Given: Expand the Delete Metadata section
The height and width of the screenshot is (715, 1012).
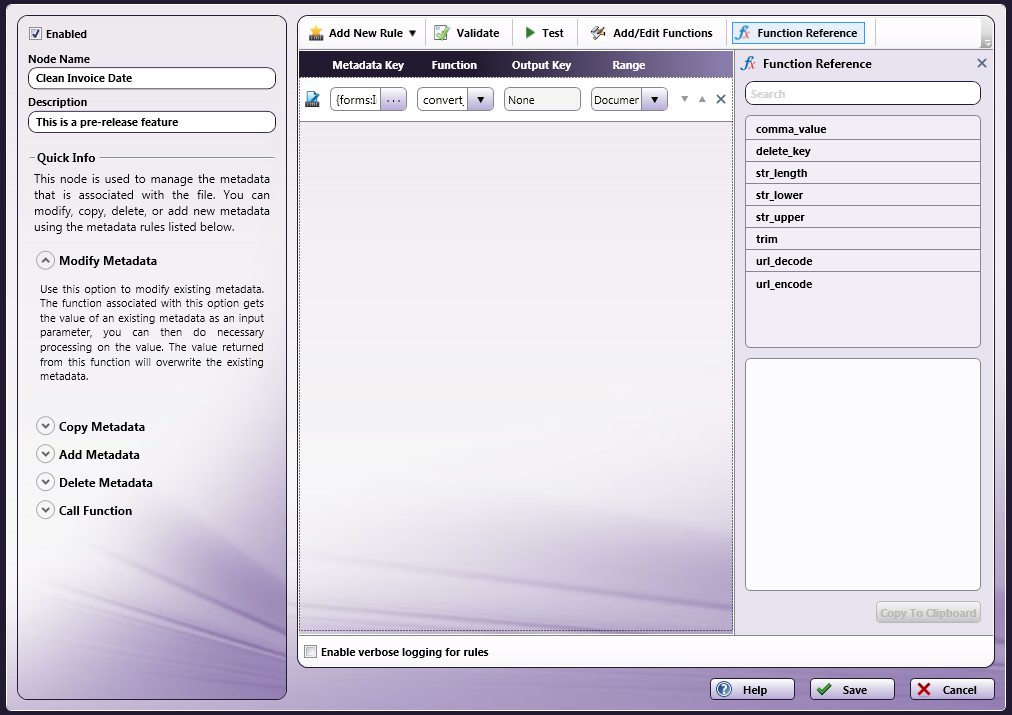Looking at the screenshot, I should point(45,482).
